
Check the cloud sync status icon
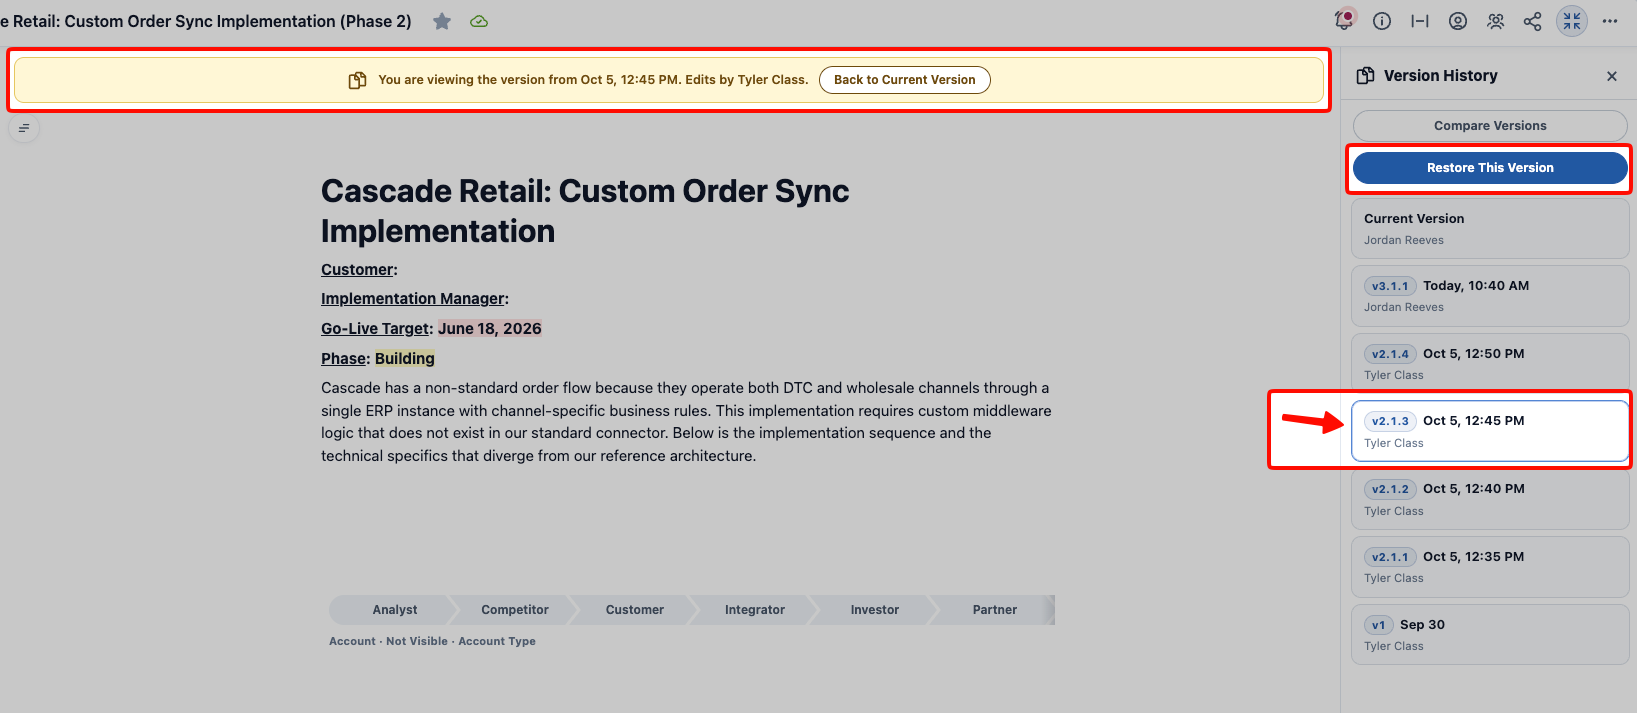point(479,21)
